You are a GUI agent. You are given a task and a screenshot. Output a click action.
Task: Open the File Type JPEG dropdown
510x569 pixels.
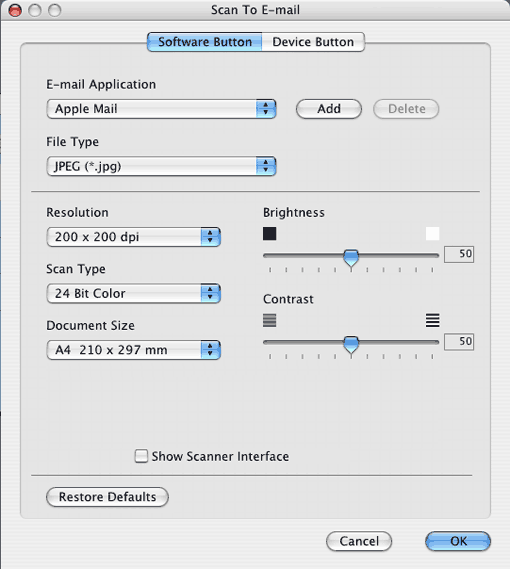click(162, 166)
